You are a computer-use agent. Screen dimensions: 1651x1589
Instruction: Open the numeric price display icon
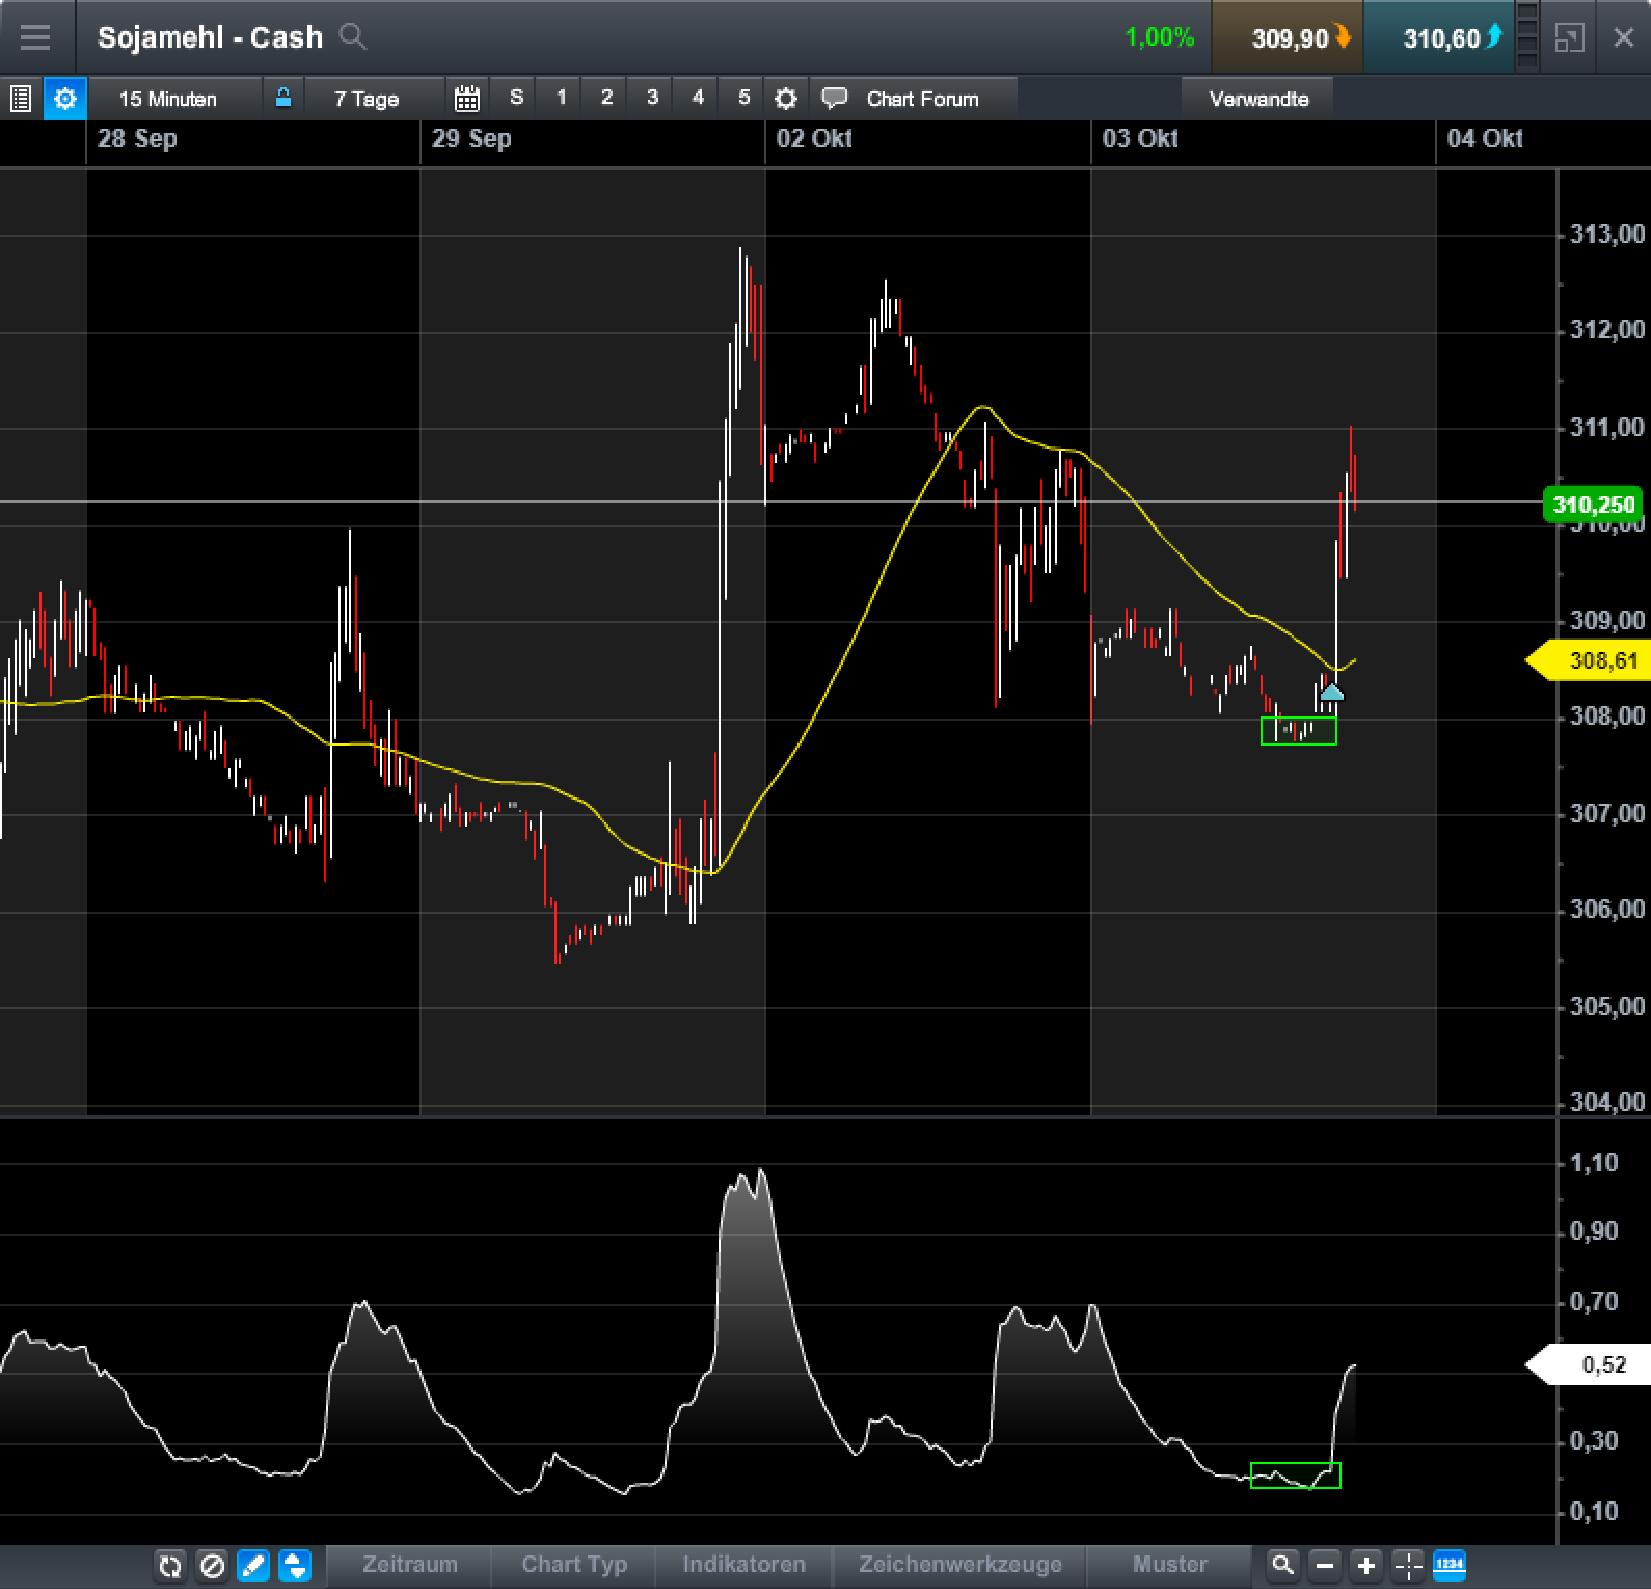pyautogui.click(x=1451, y=1565)
